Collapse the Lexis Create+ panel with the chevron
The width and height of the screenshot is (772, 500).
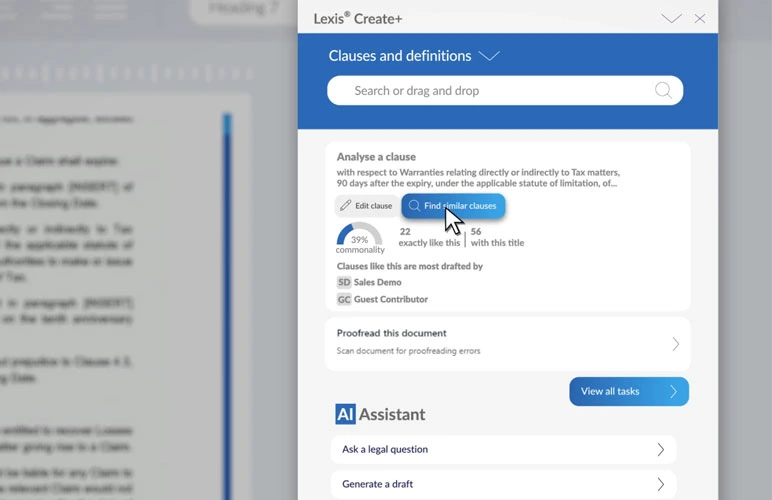671,18
